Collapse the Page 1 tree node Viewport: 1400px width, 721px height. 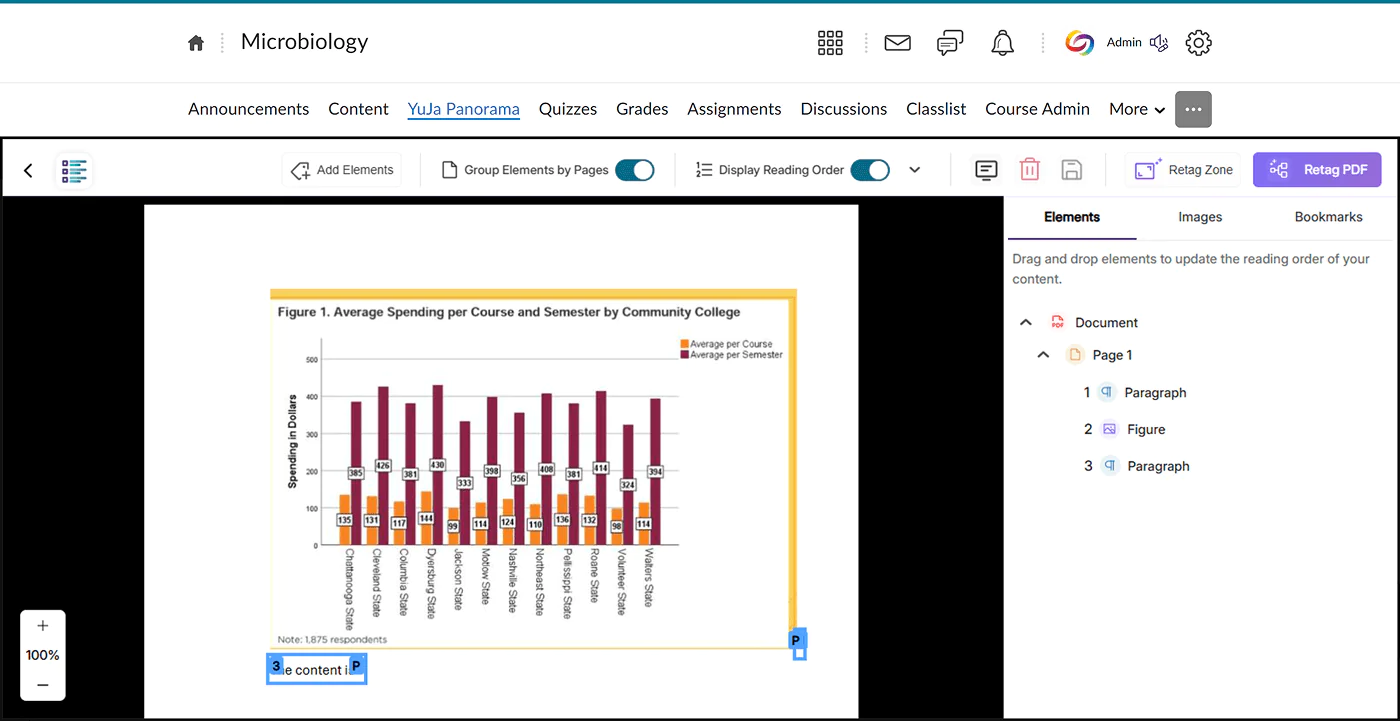[x=1043, y=355]
